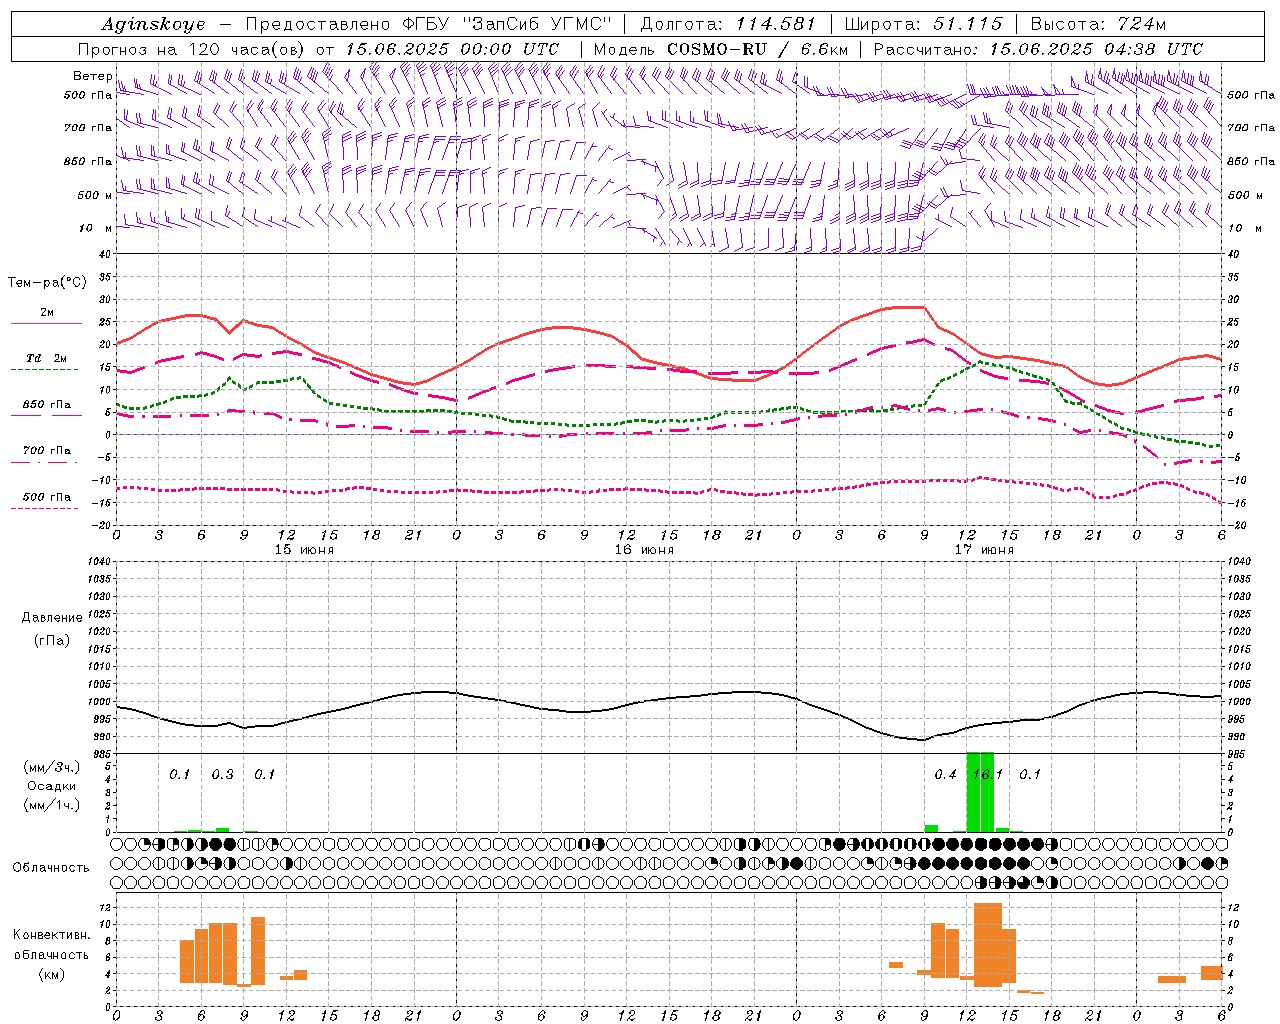Click the Ветер wind panel label
Screen dimensions: 1280x1024
92,76
